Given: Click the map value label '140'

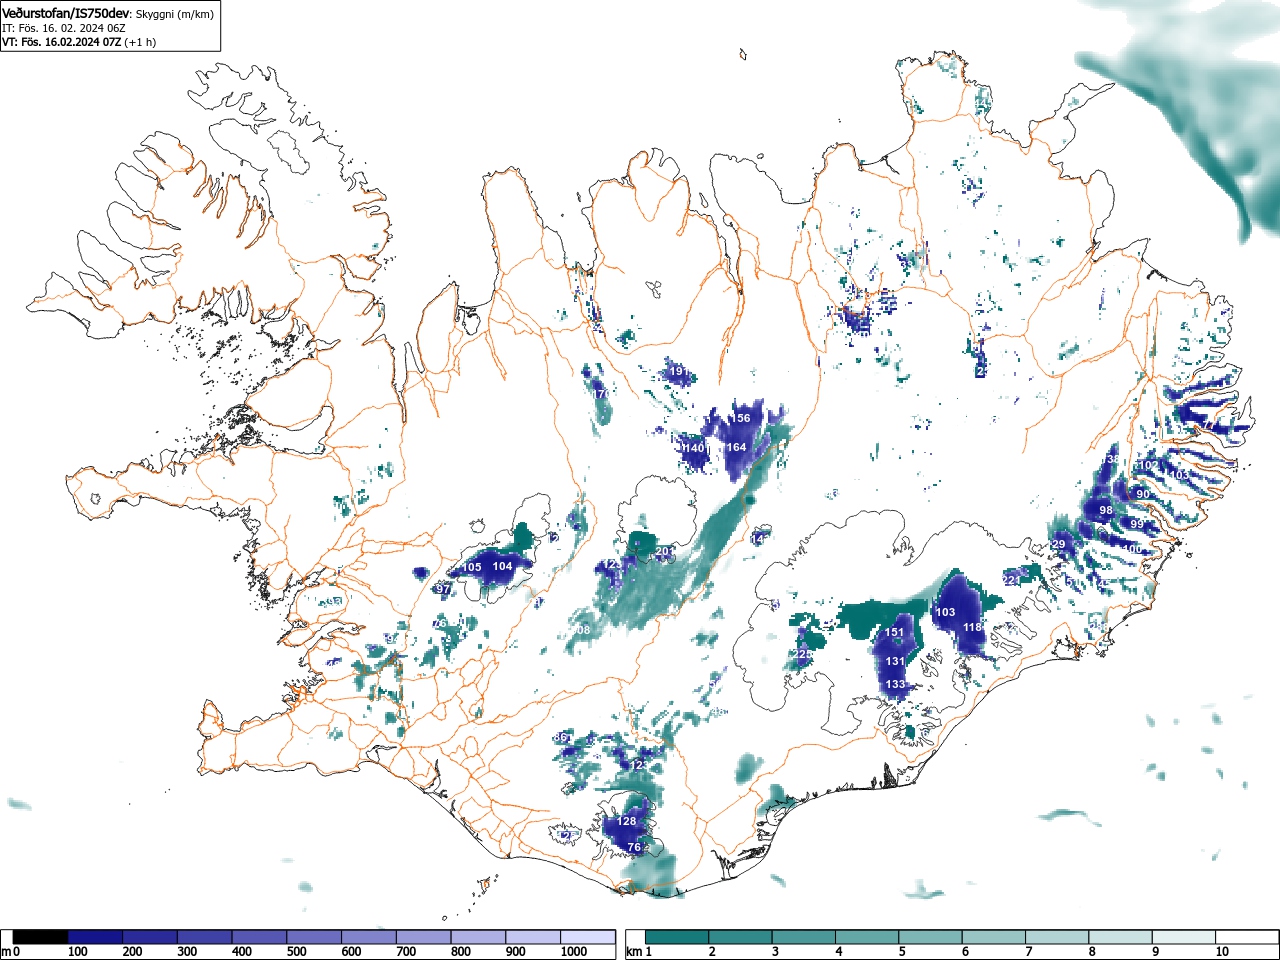Looking at the screenshot, I should (x=695, y=448).
